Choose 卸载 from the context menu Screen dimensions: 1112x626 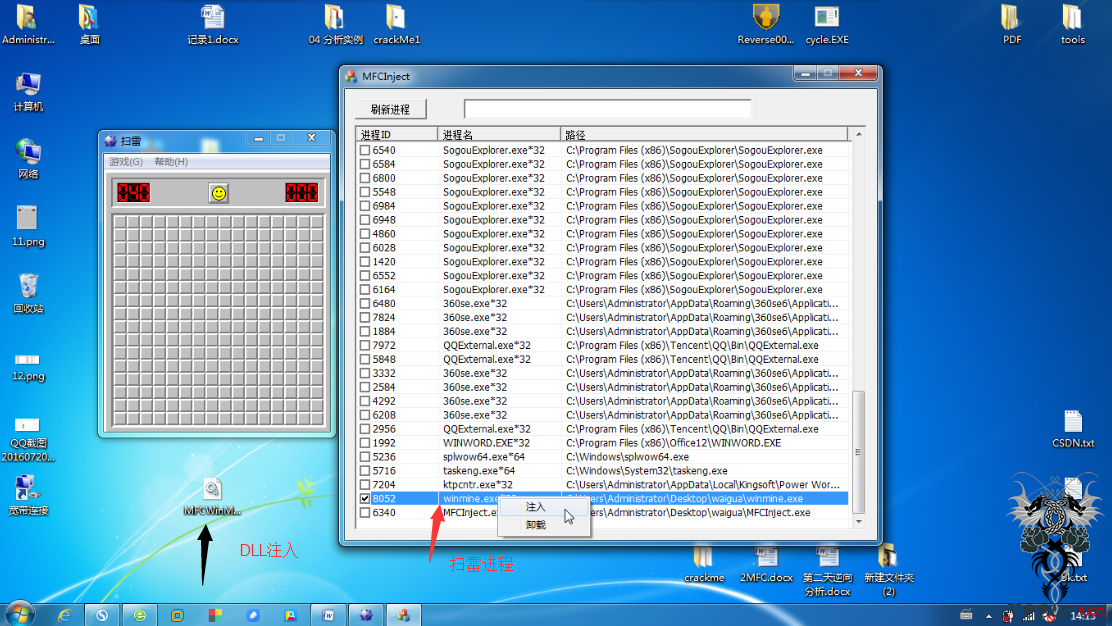535,525
